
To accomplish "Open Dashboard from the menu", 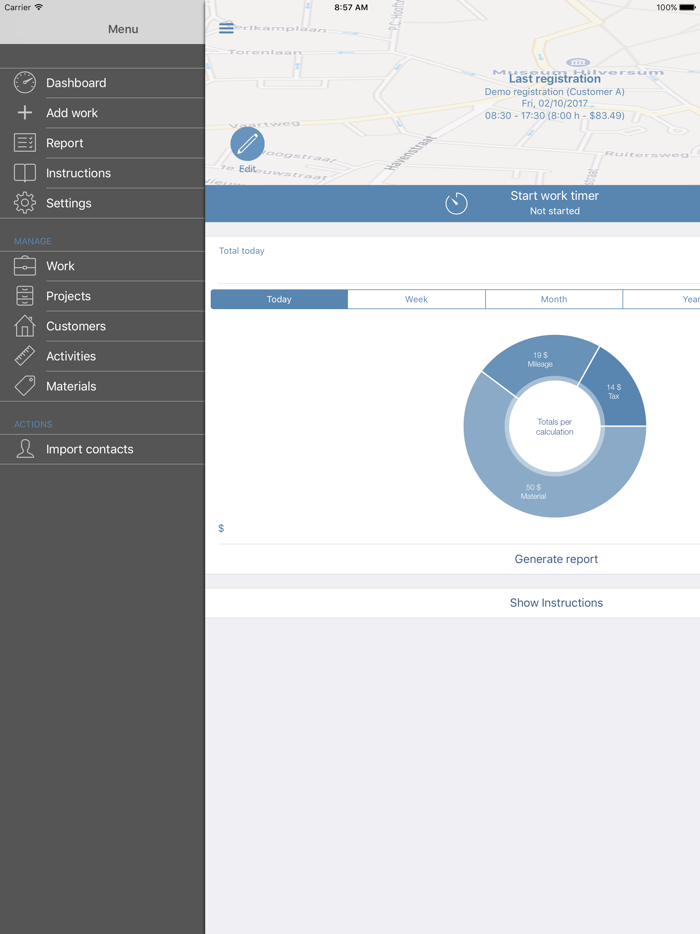I will tap(102, 83).
